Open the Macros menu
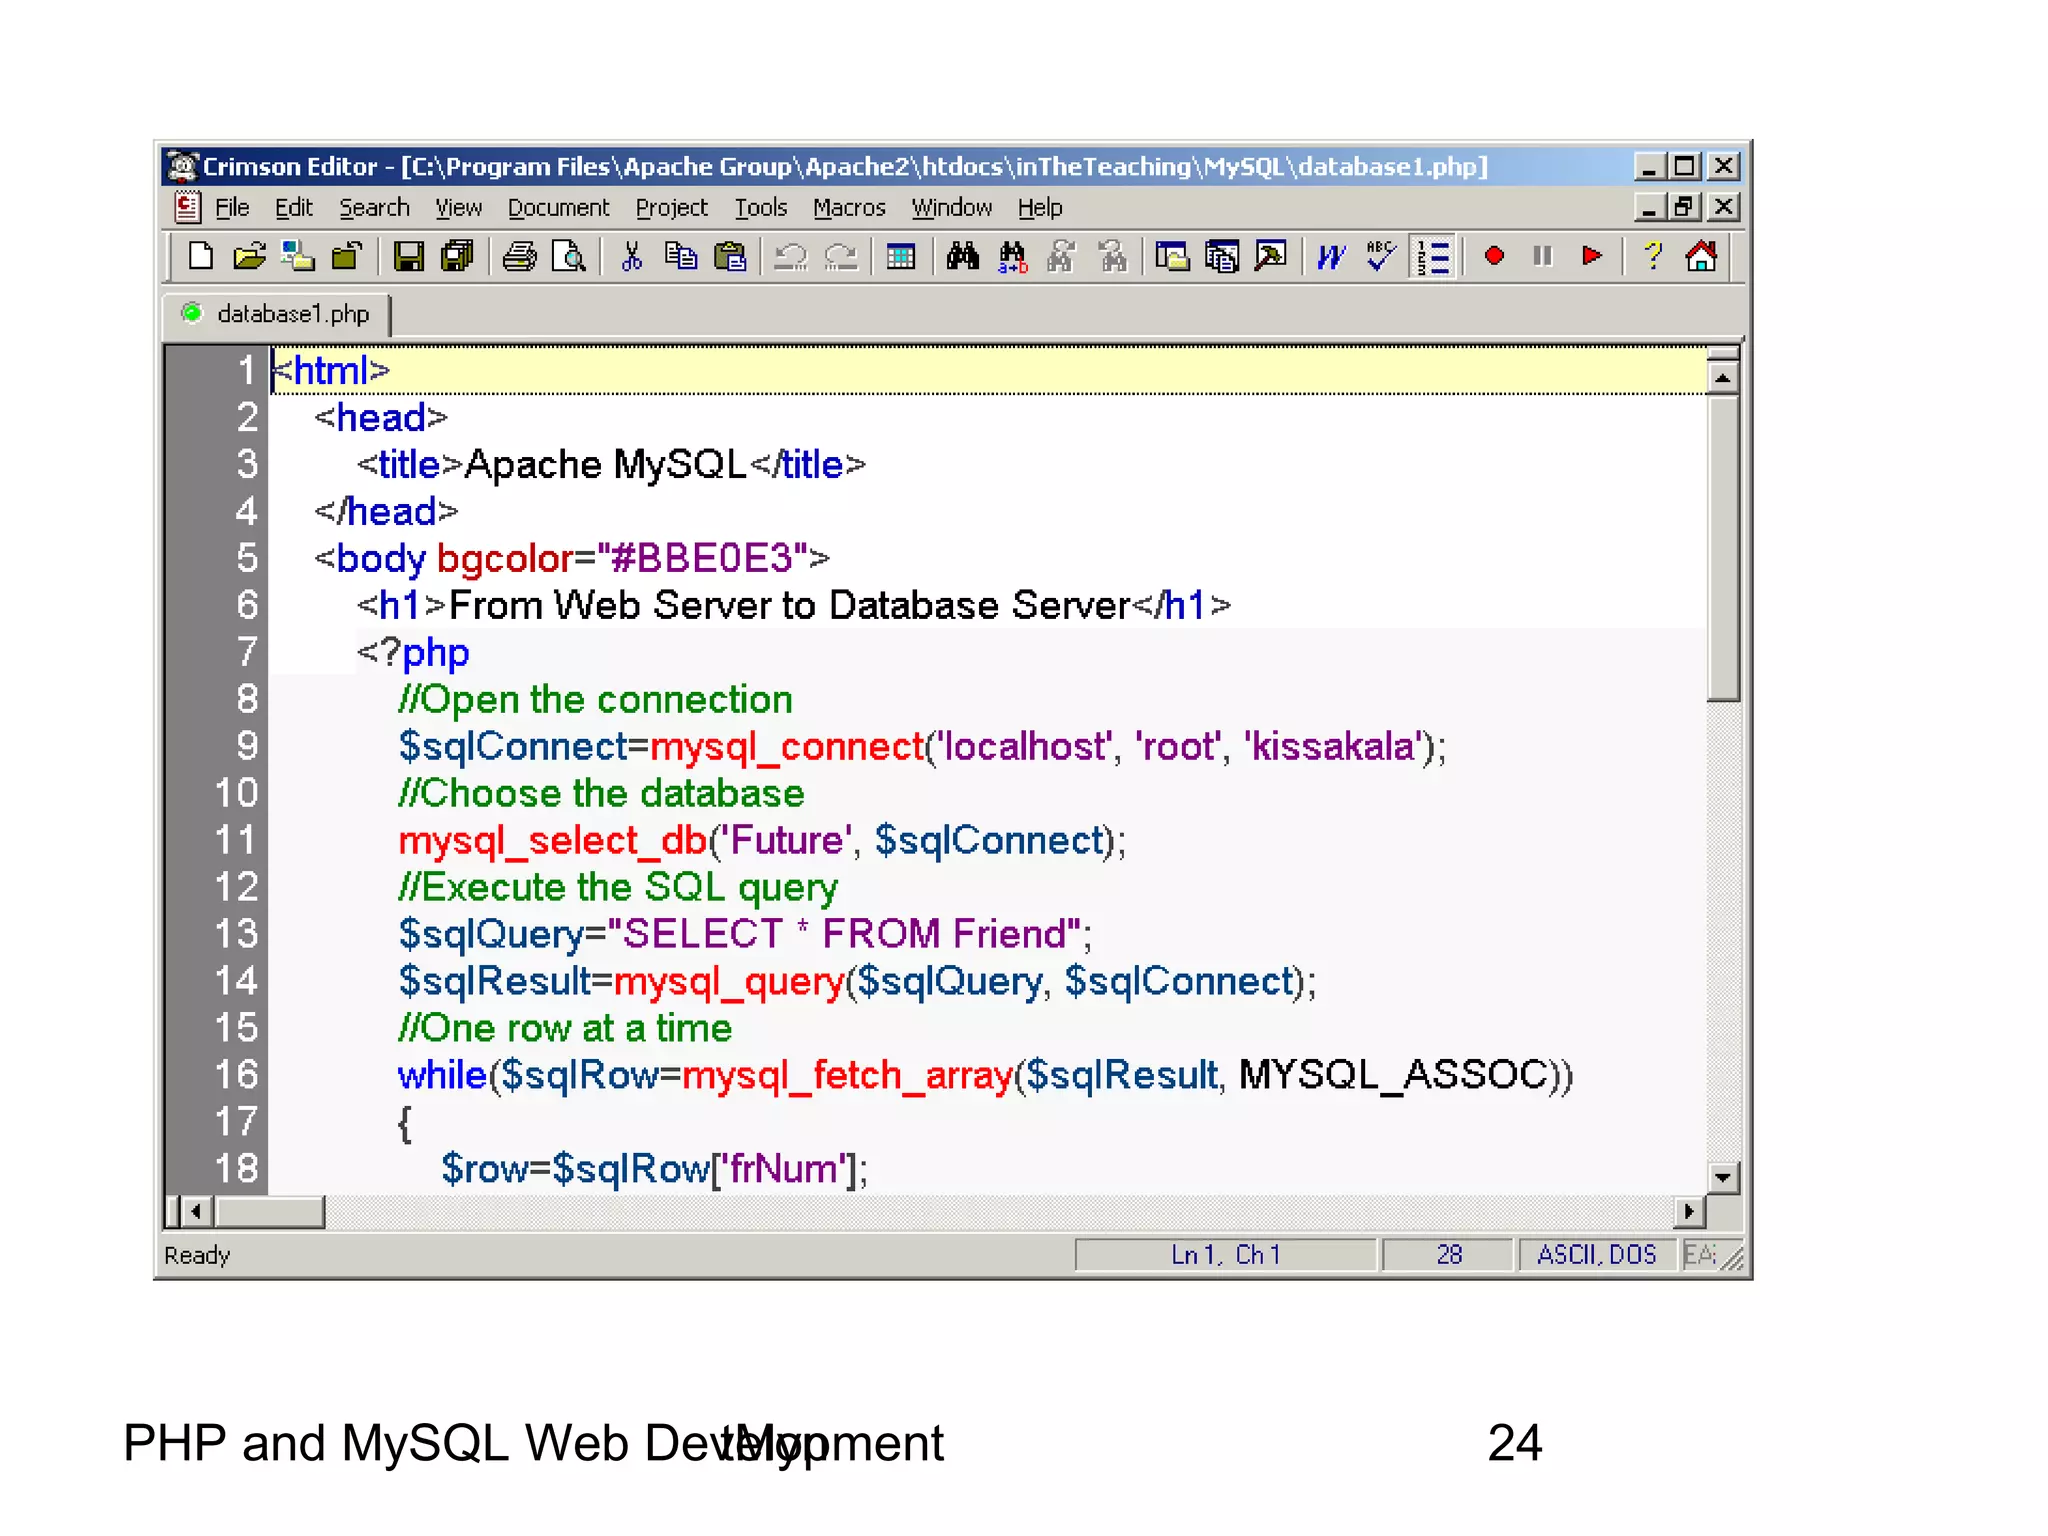This screenshot has width=2048, height=1536. (849, 208)
